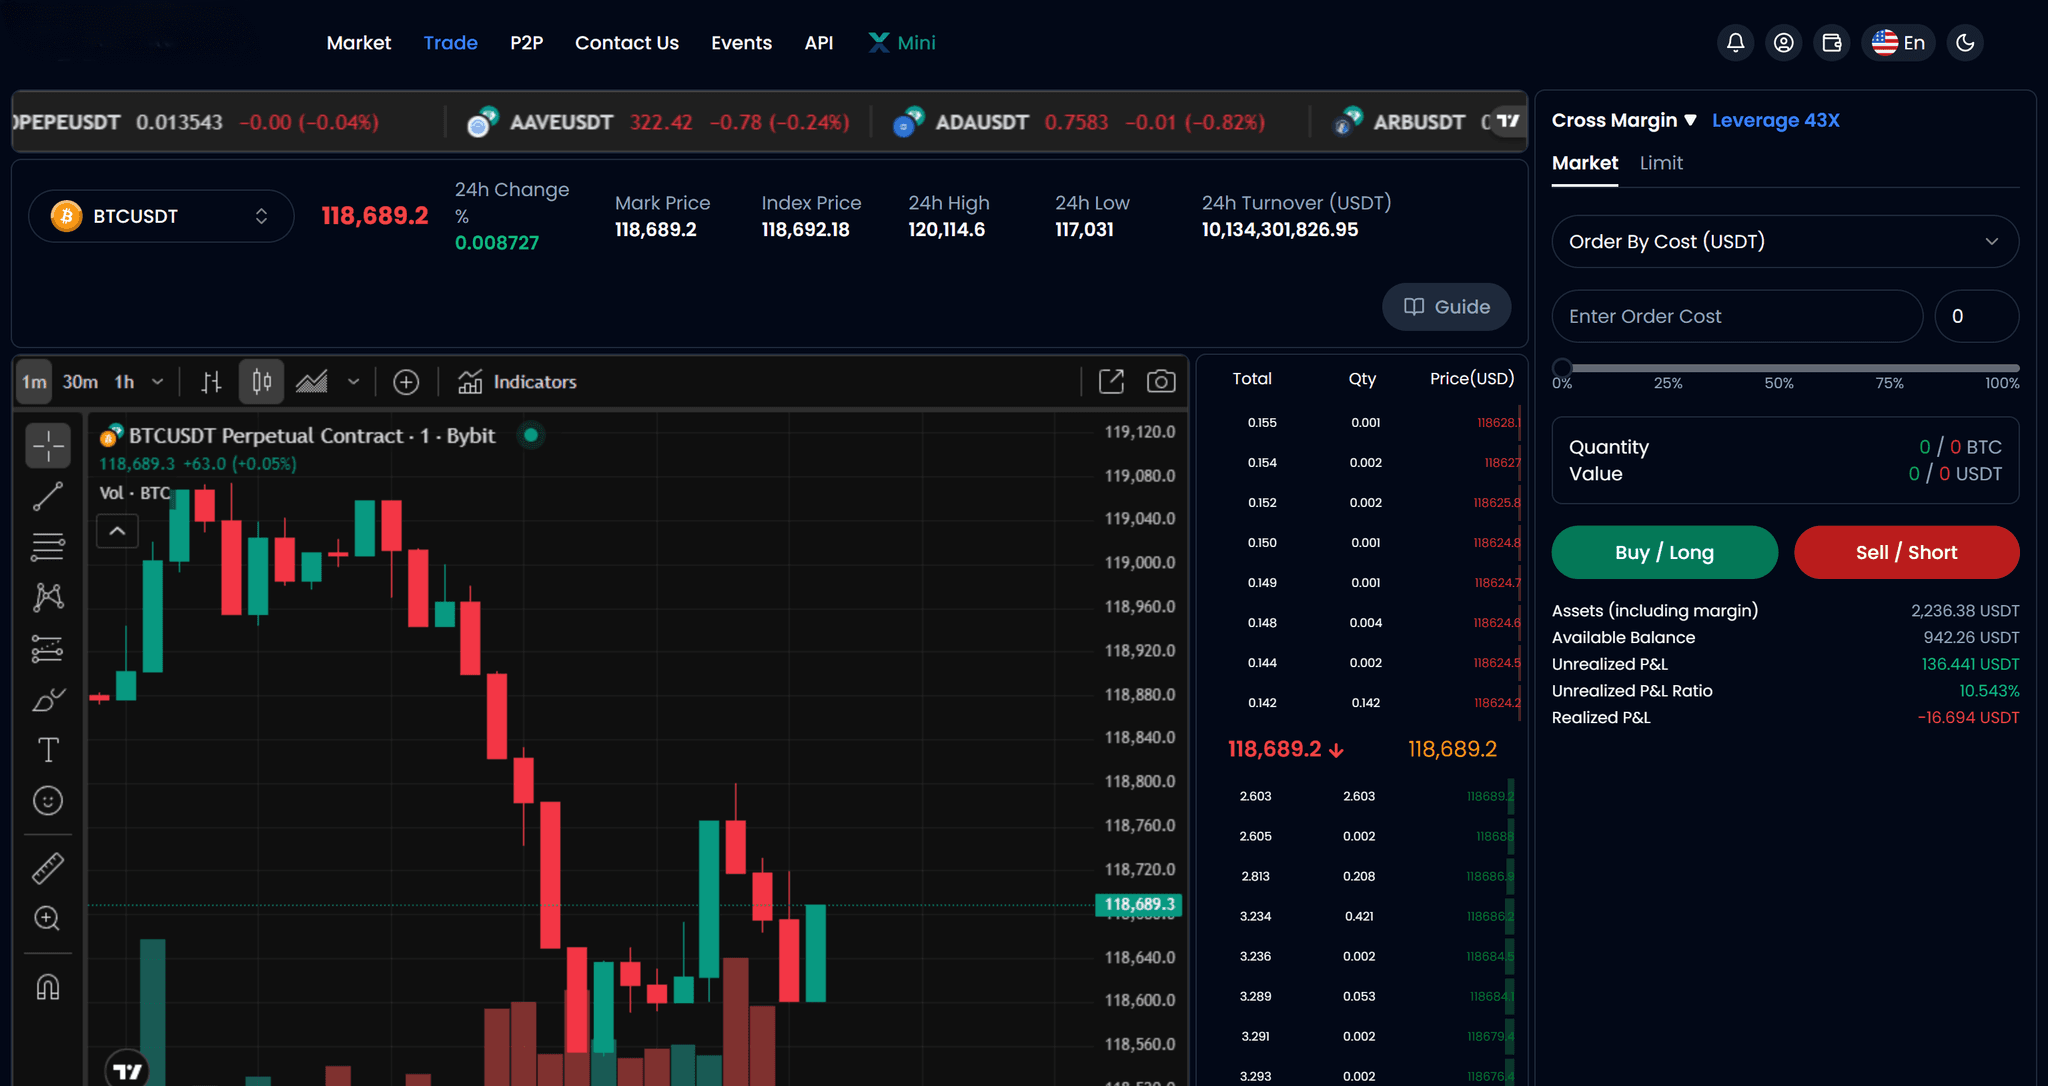This screenshot has height=1086, width=2048.
Task: Click the TradingView logo on chart
Action: (127, 1070)
